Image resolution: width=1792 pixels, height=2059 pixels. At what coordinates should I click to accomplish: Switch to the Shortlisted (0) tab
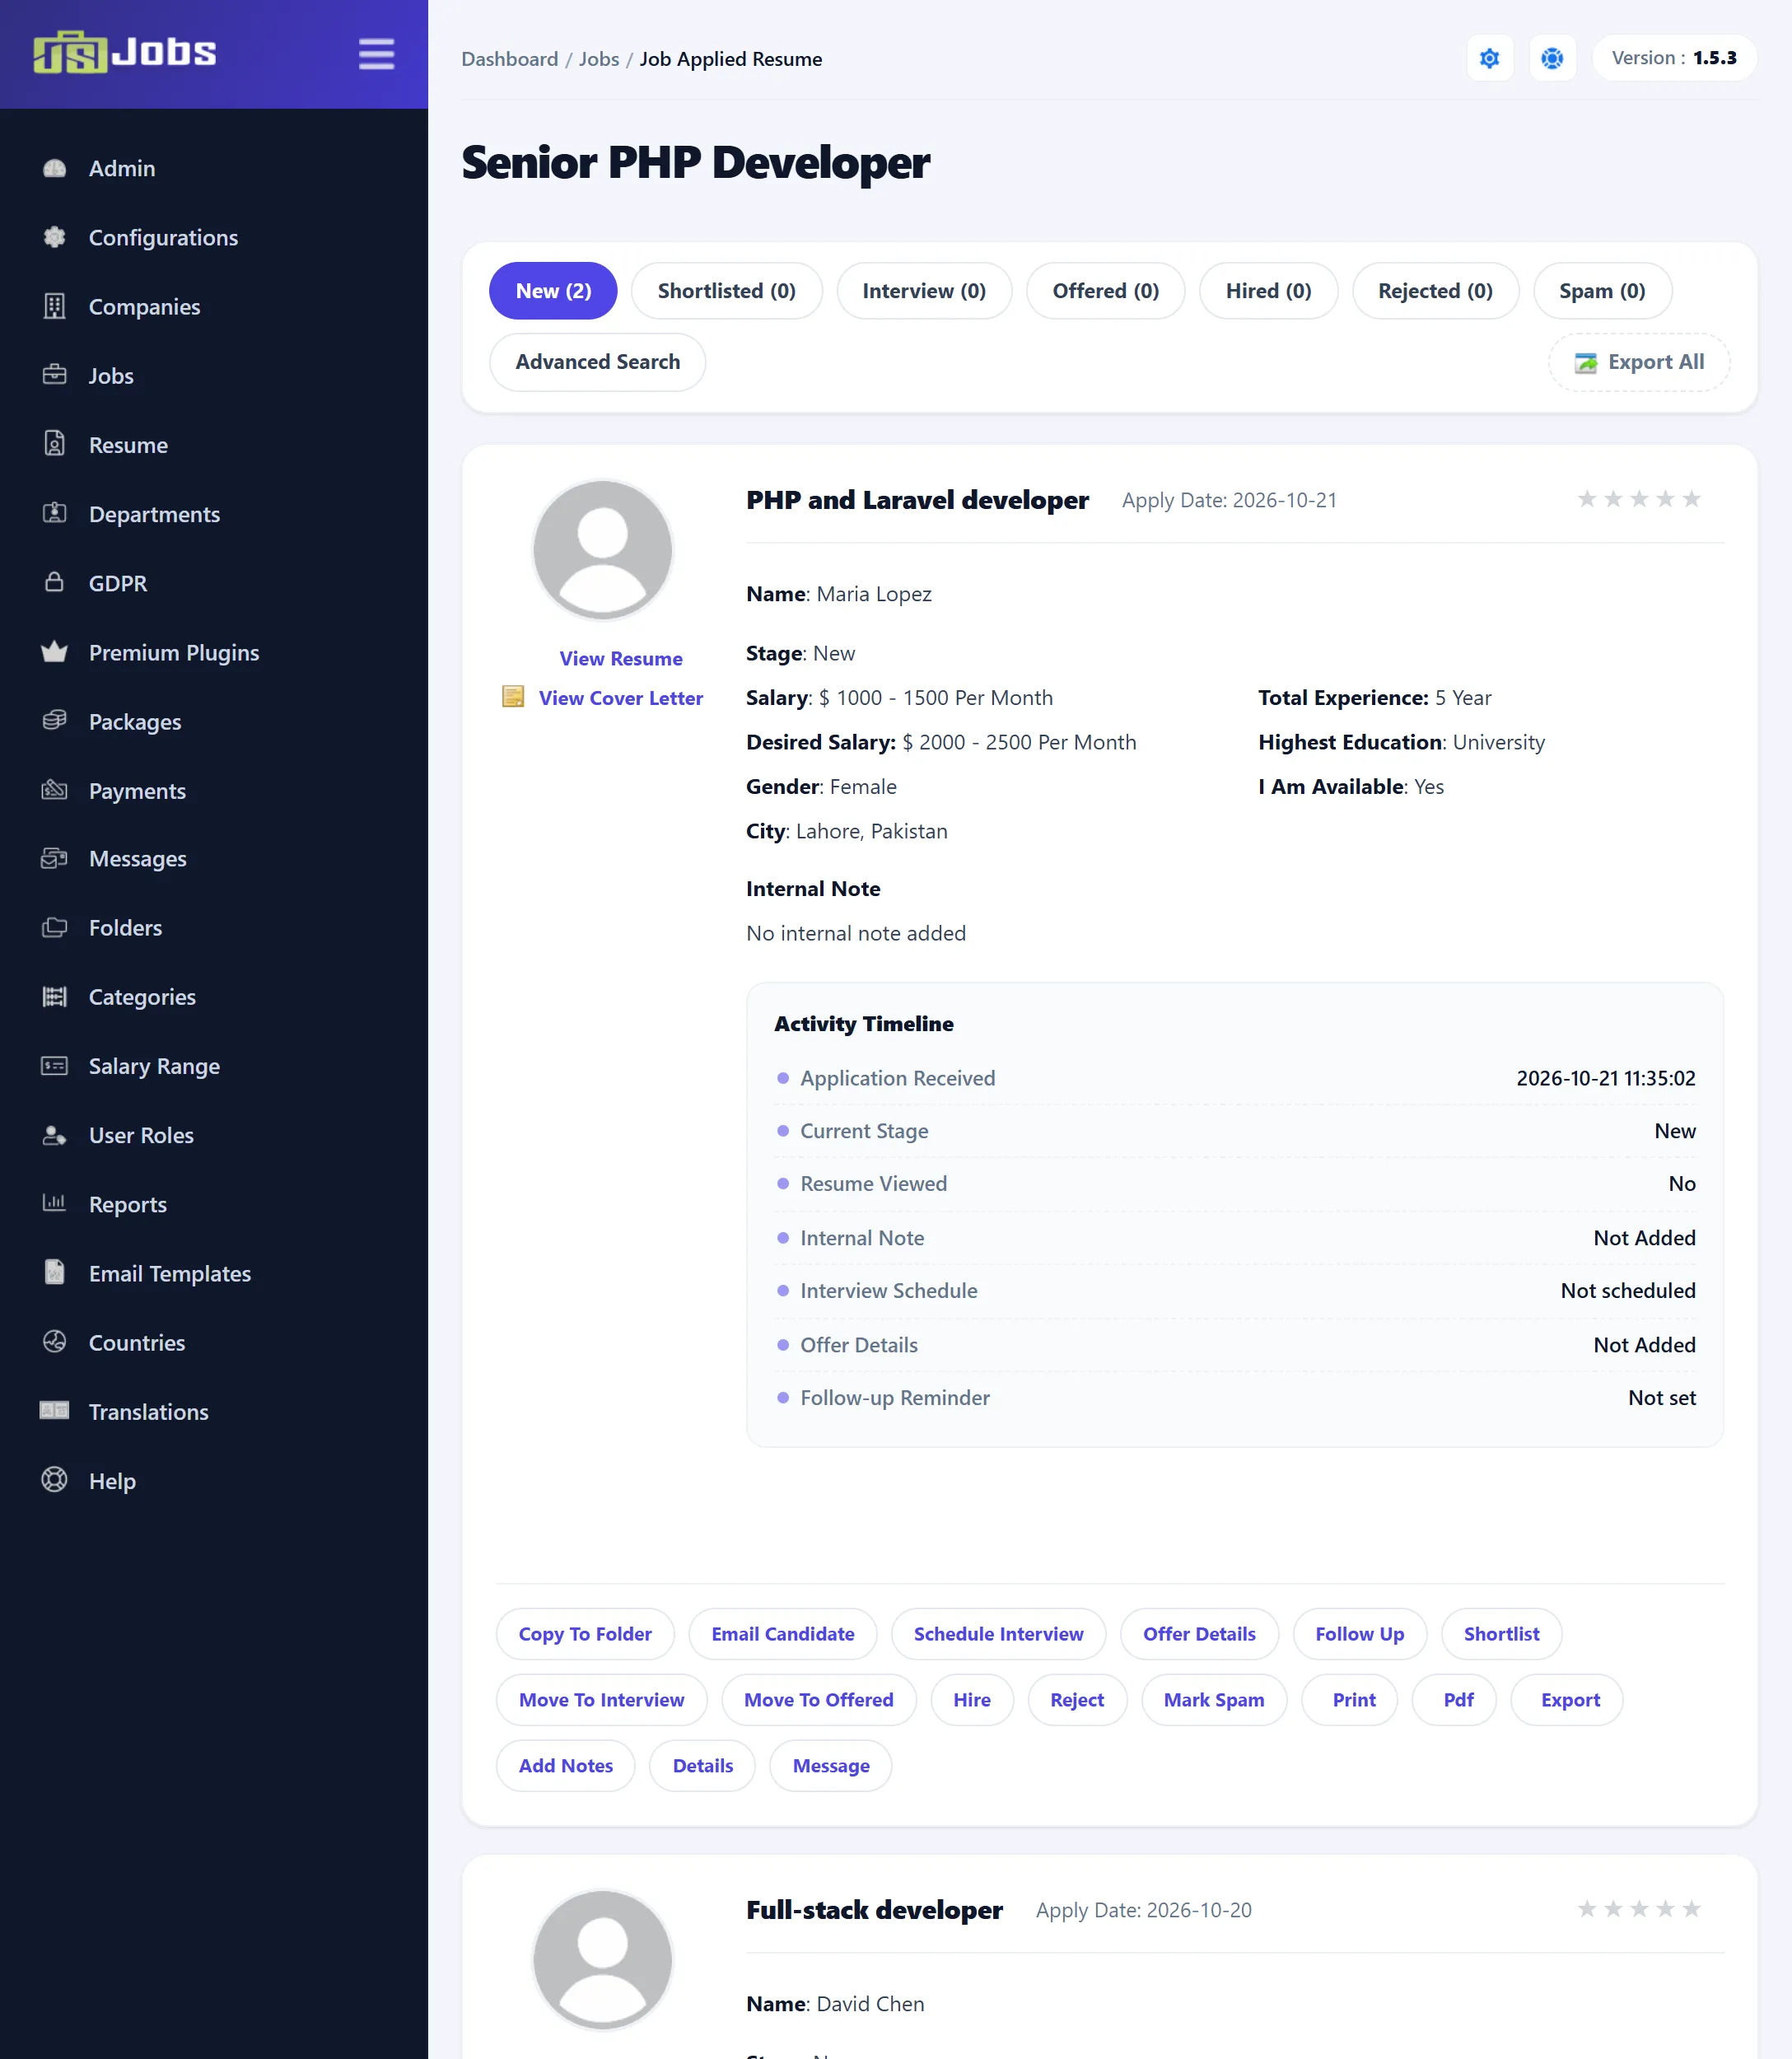(x=726, y=291)
